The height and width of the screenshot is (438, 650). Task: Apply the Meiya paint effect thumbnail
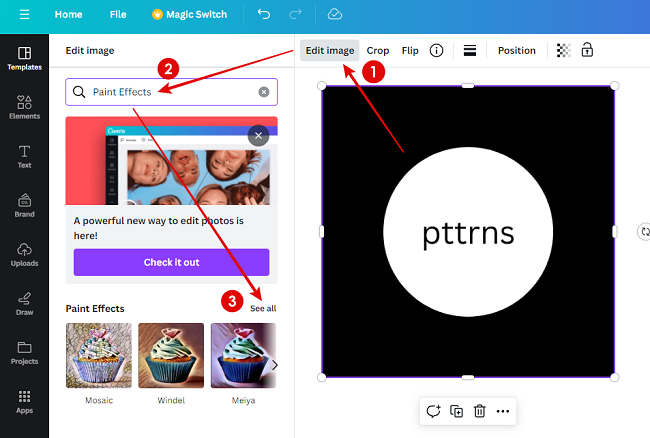tap(243, 356)
